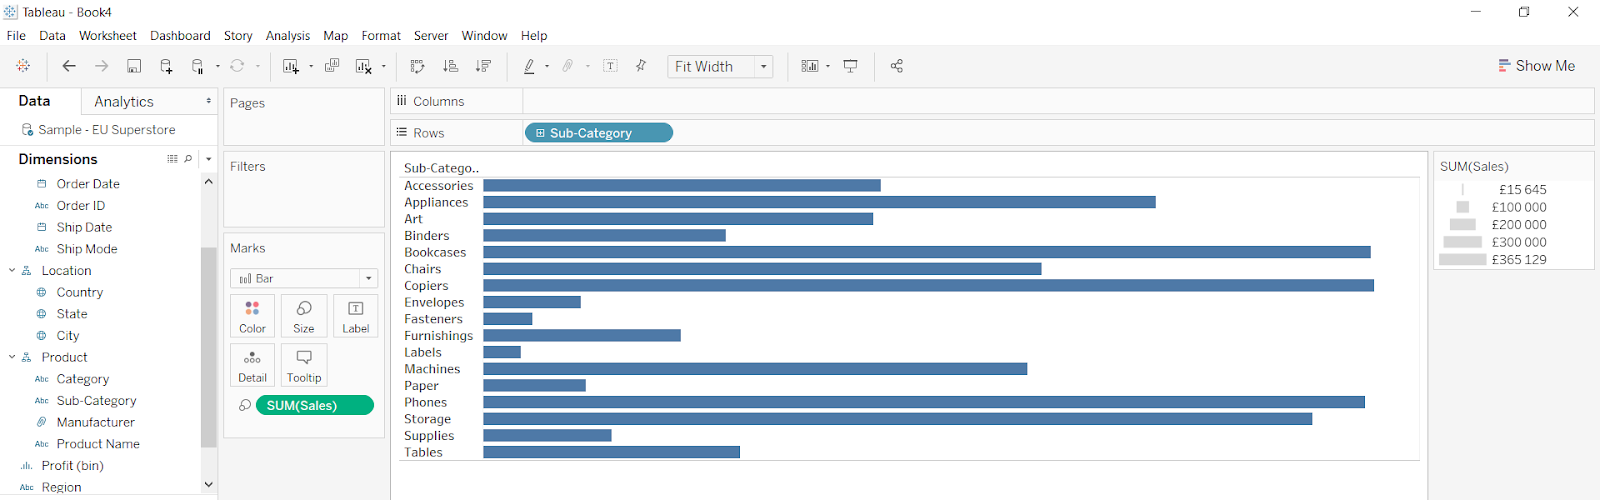The height and width of the screenshot is (500, 1600).
Task: Add a new data source from the toolbar
Action: point(166,66)
